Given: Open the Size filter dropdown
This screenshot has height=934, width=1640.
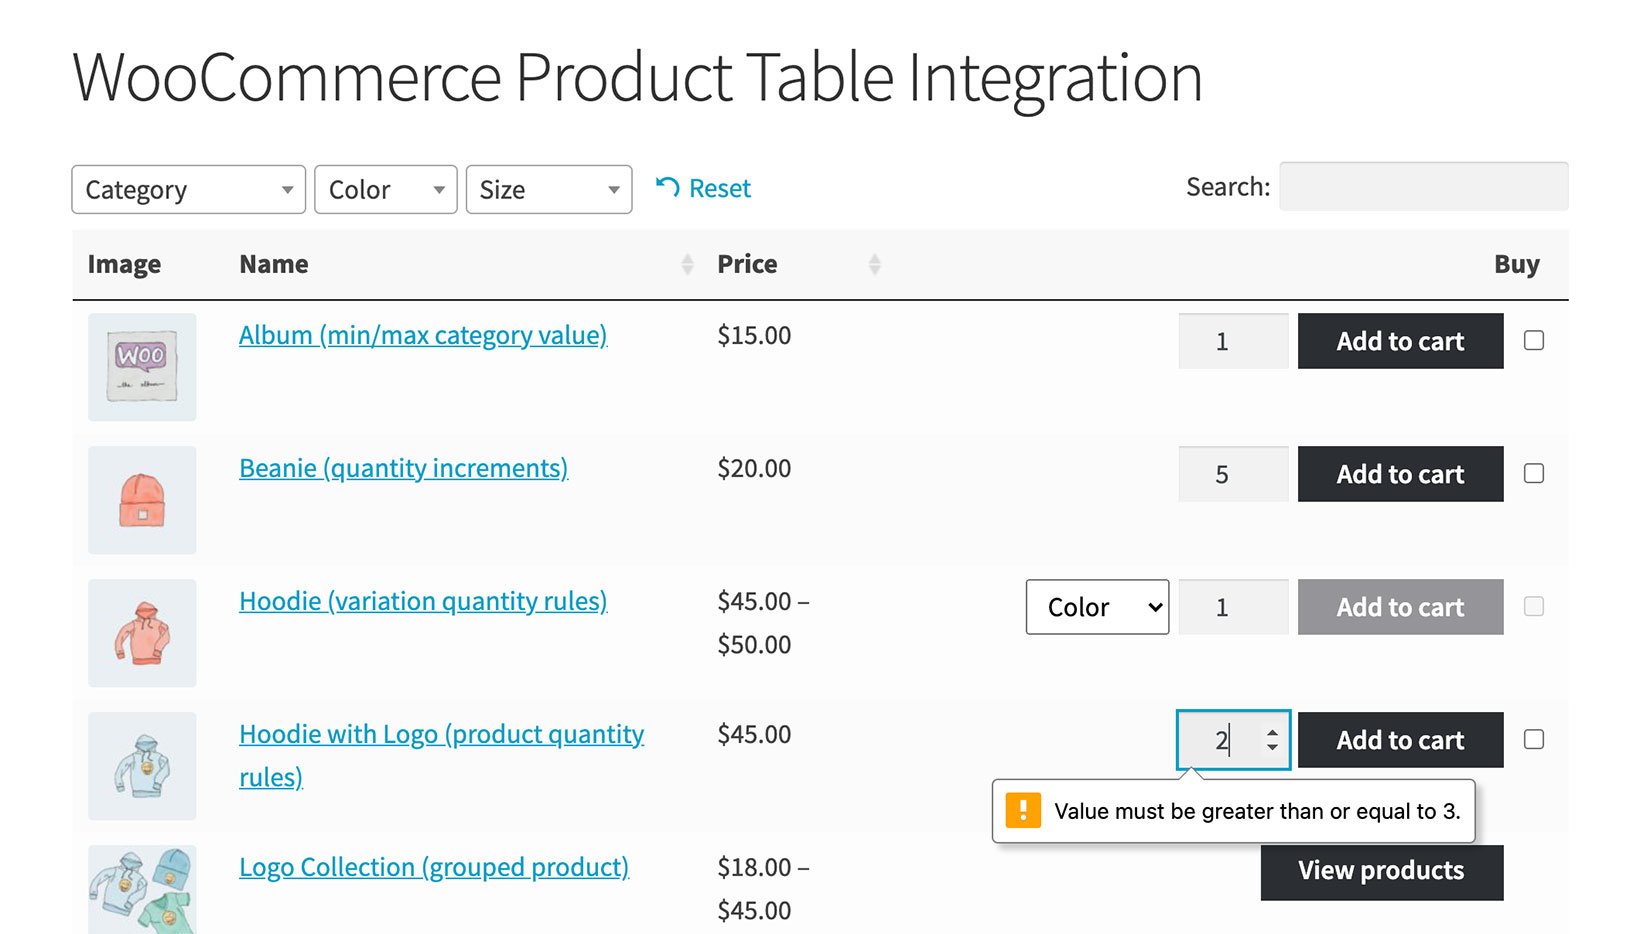Looking at the screenshot, I should [548, 189].
